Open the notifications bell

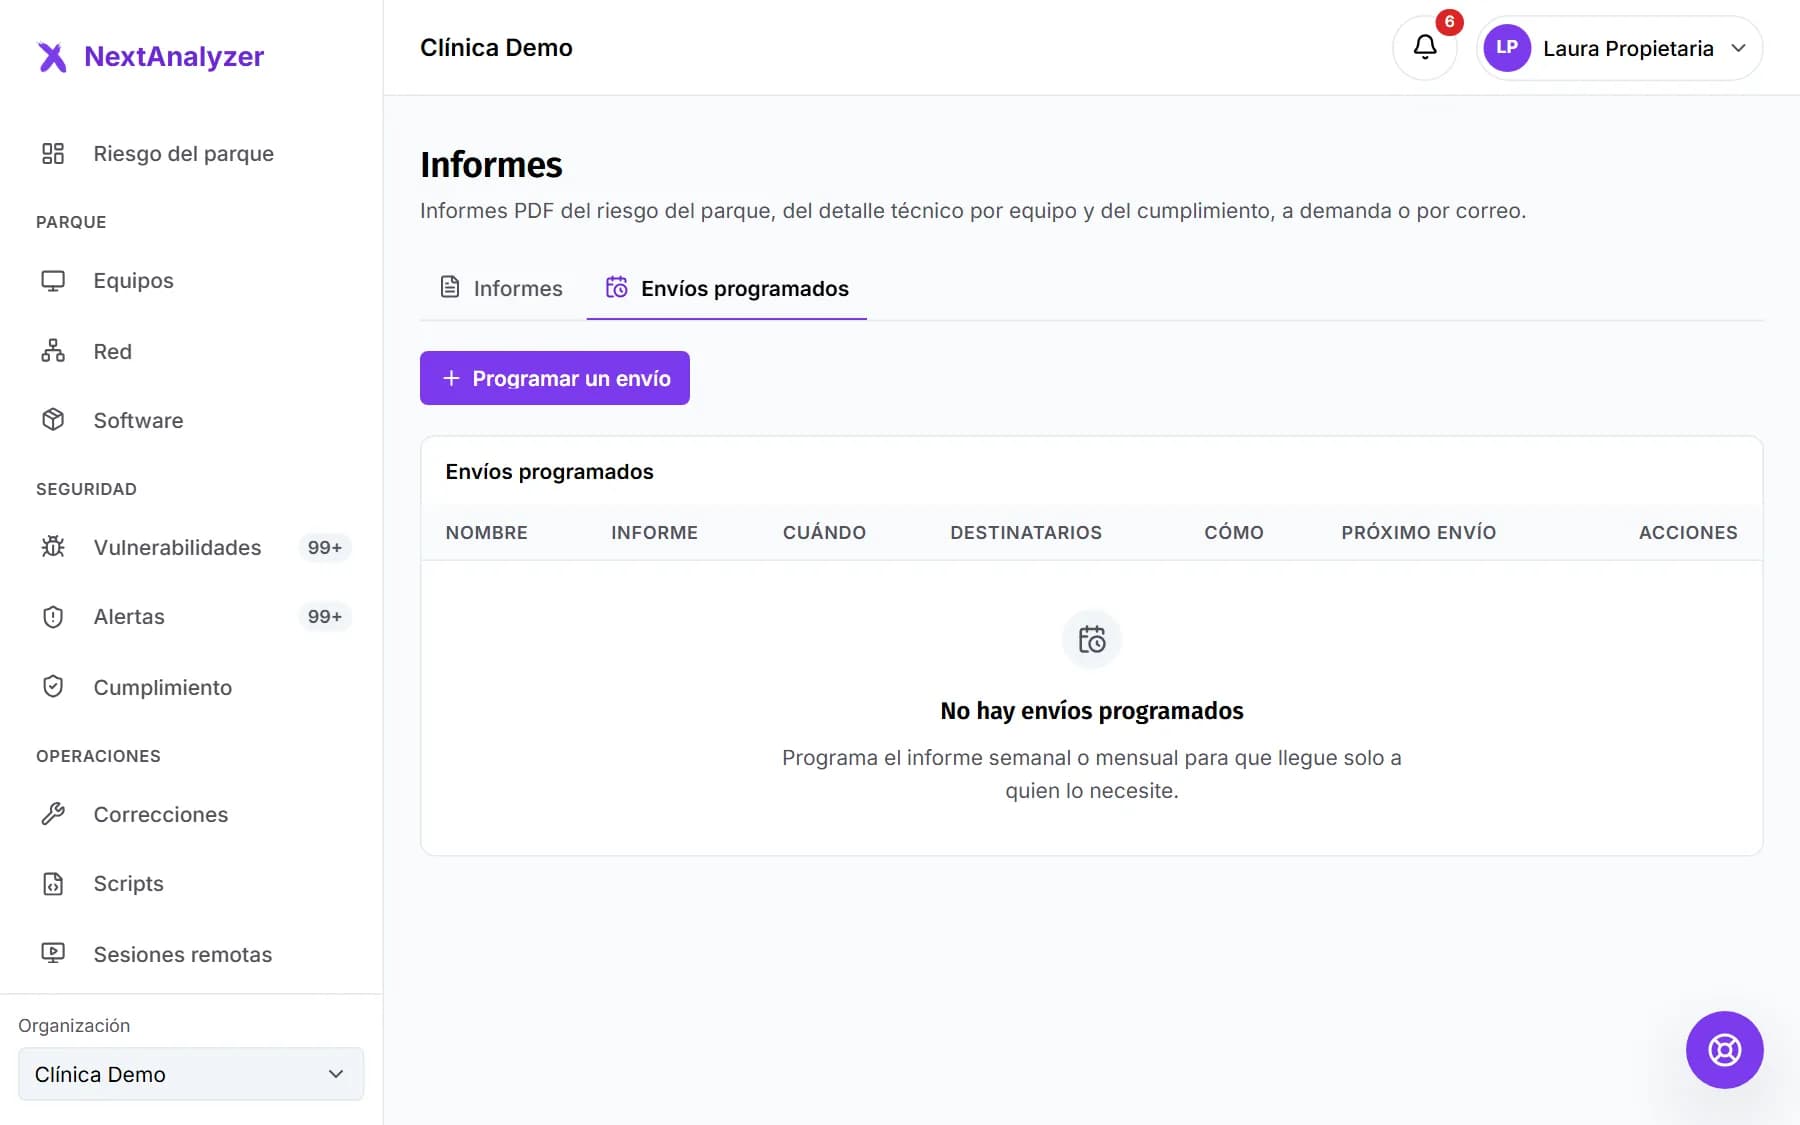(x=1424, y=47)
